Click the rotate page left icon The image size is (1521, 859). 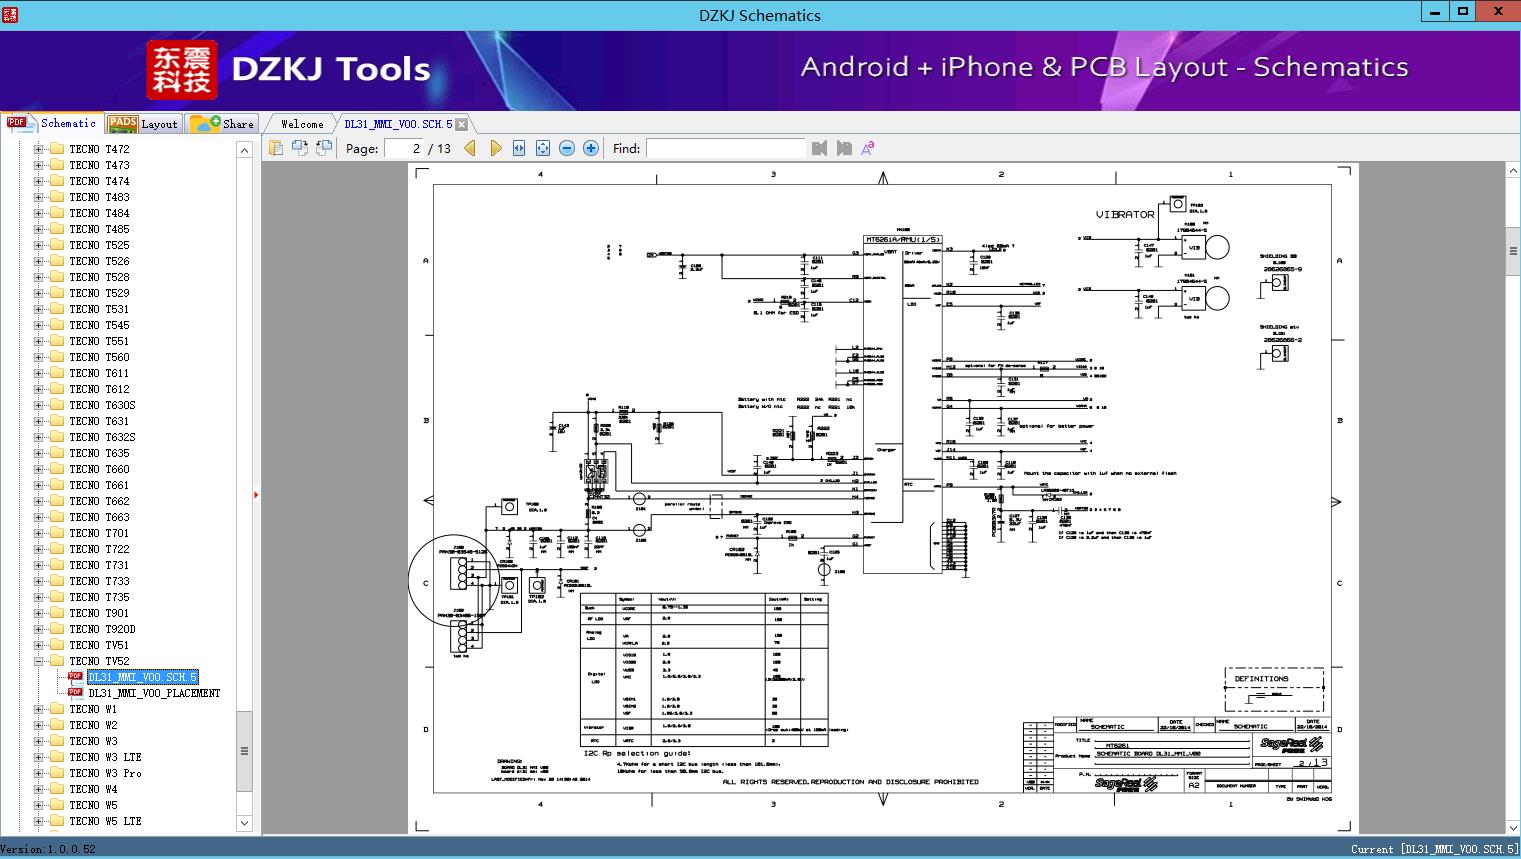[299, 148]
